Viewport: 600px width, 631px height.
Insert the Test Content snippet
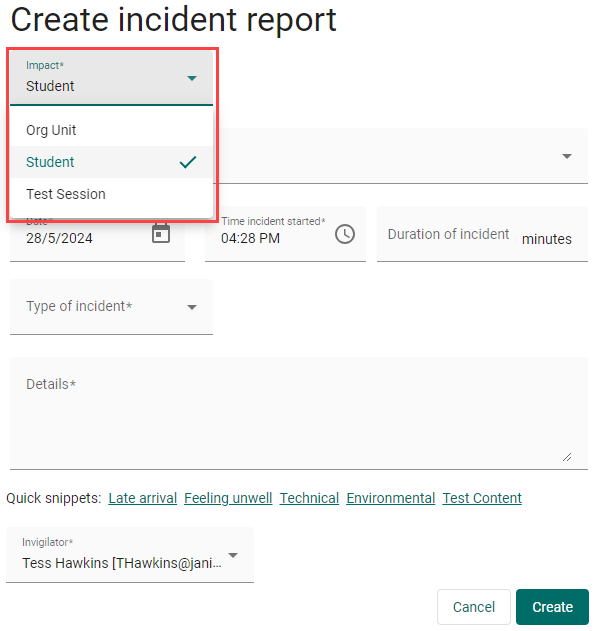[482, 498]
